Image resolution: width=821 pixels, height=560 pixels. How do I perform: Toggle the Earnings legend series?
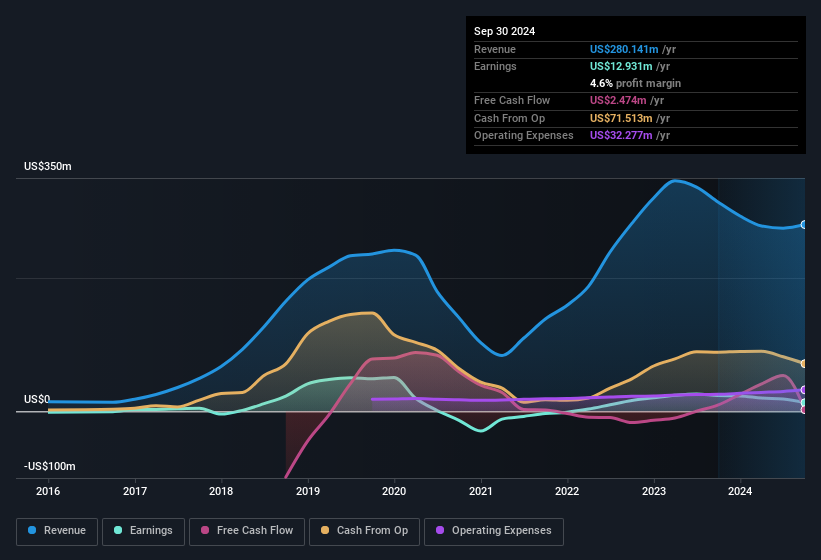143,531
